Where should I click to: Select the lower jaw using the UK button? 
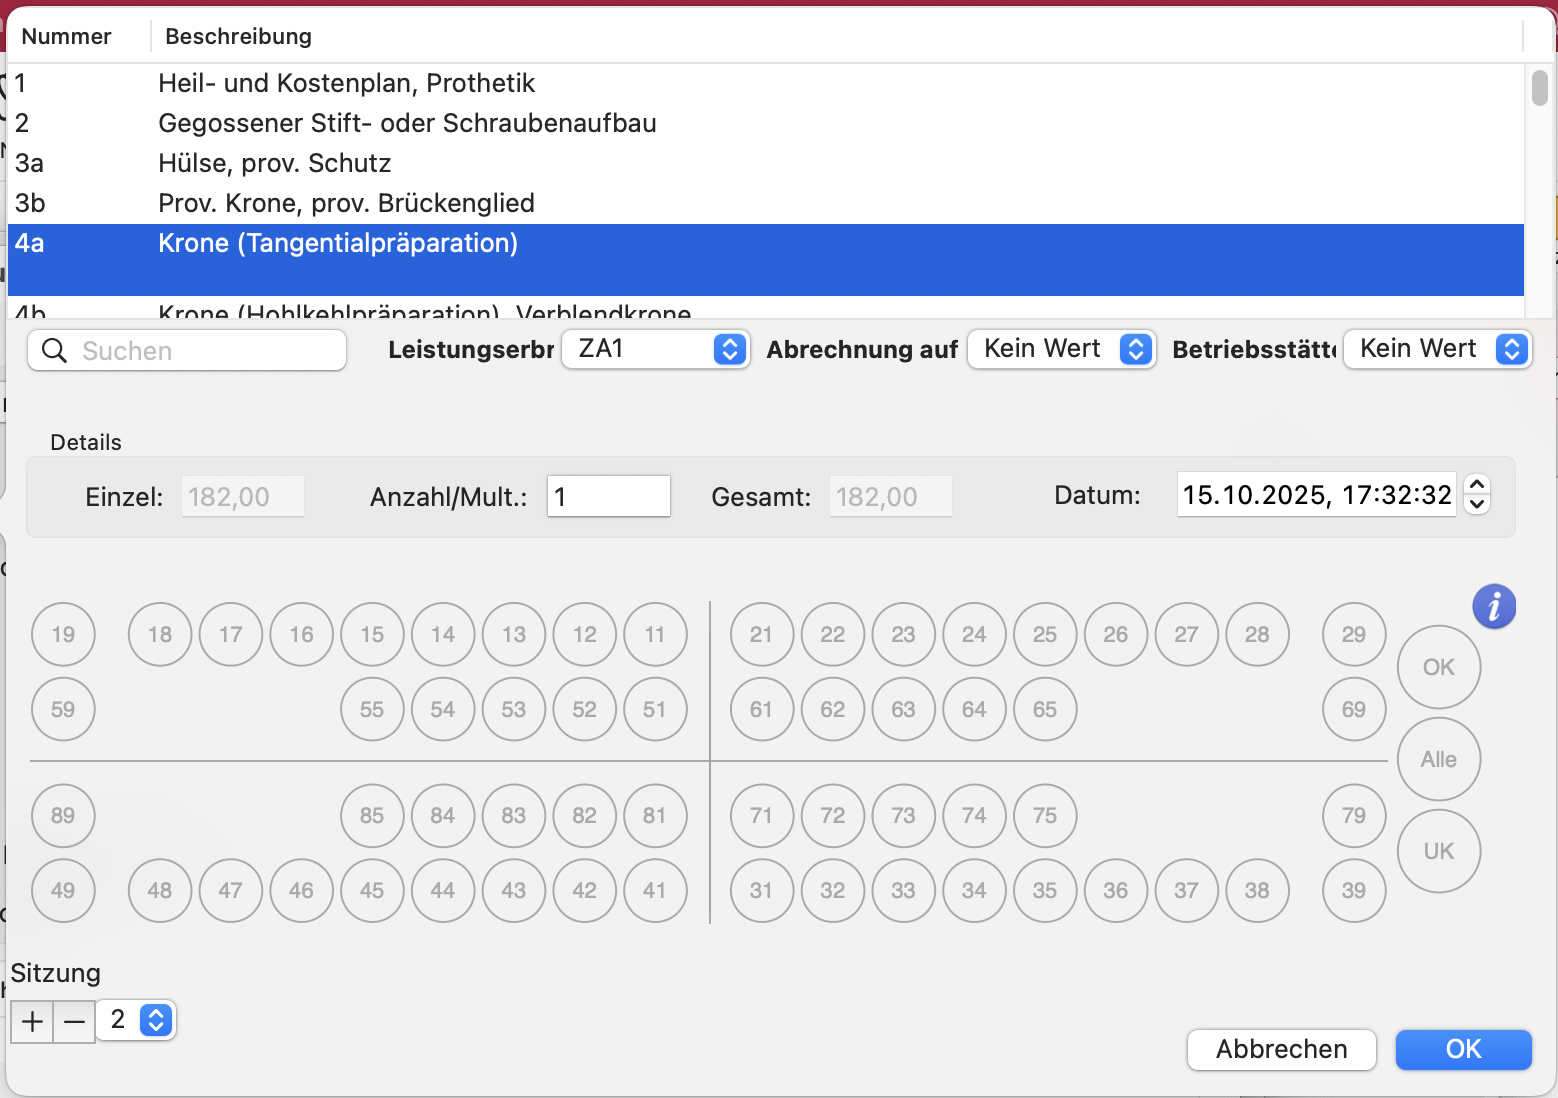click(x=1438, y=851)
